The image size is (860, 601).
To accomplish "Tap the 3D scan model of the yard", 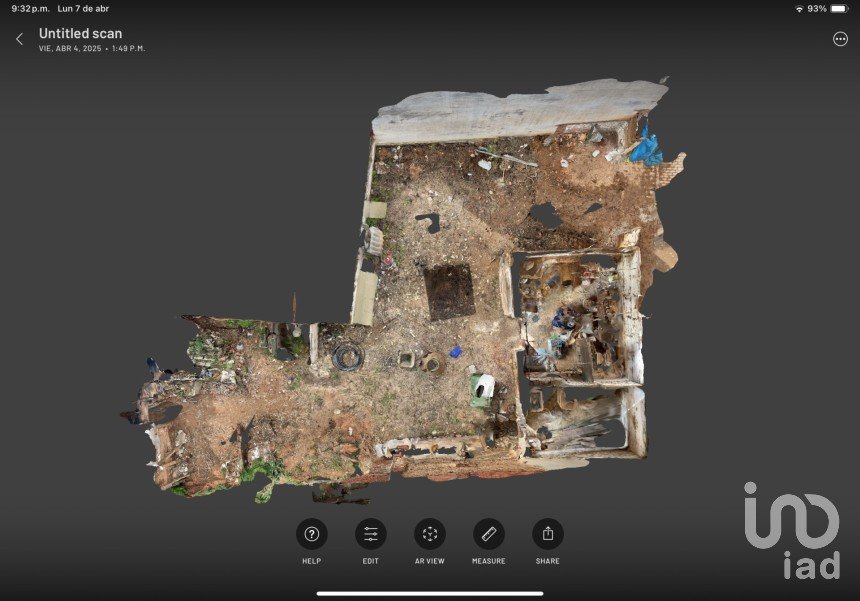I will point(403,291).
